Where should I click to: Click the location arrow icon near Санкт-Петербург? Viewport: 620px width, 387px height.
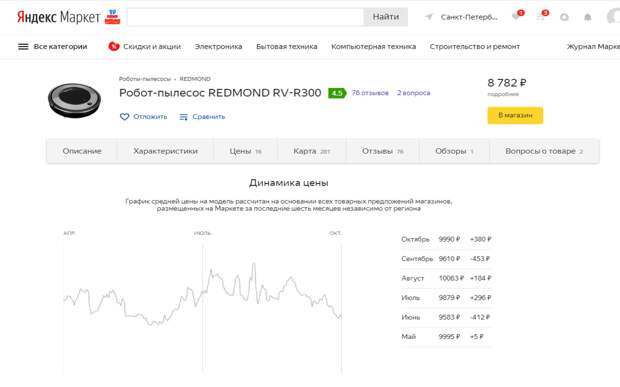coord(429,17)
